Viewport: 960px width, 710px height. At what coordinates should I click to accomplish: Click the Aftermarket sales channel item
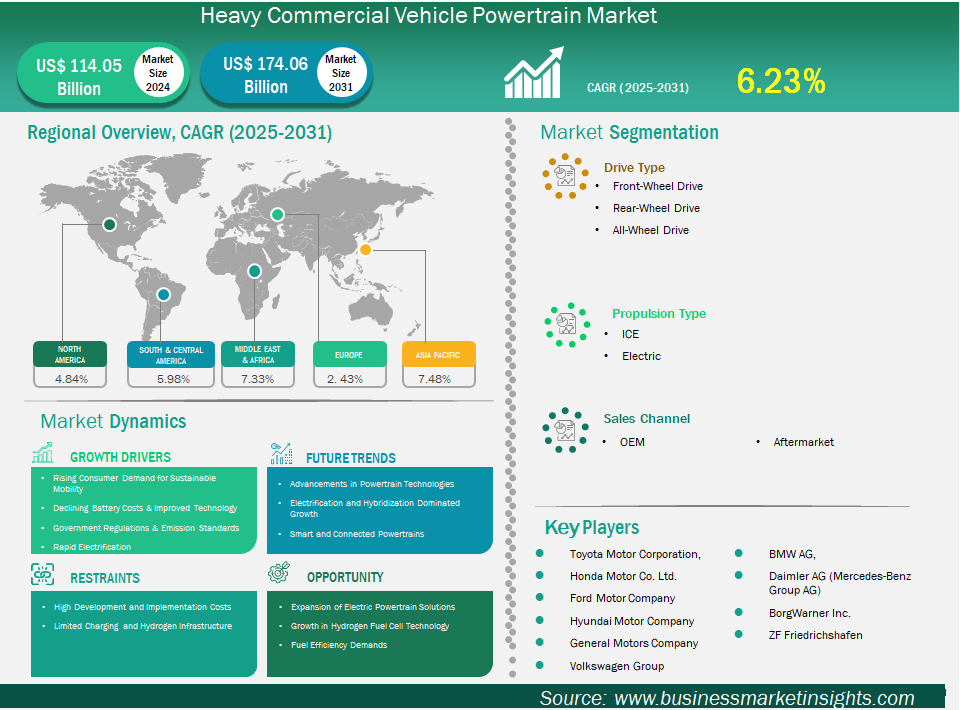803,442
